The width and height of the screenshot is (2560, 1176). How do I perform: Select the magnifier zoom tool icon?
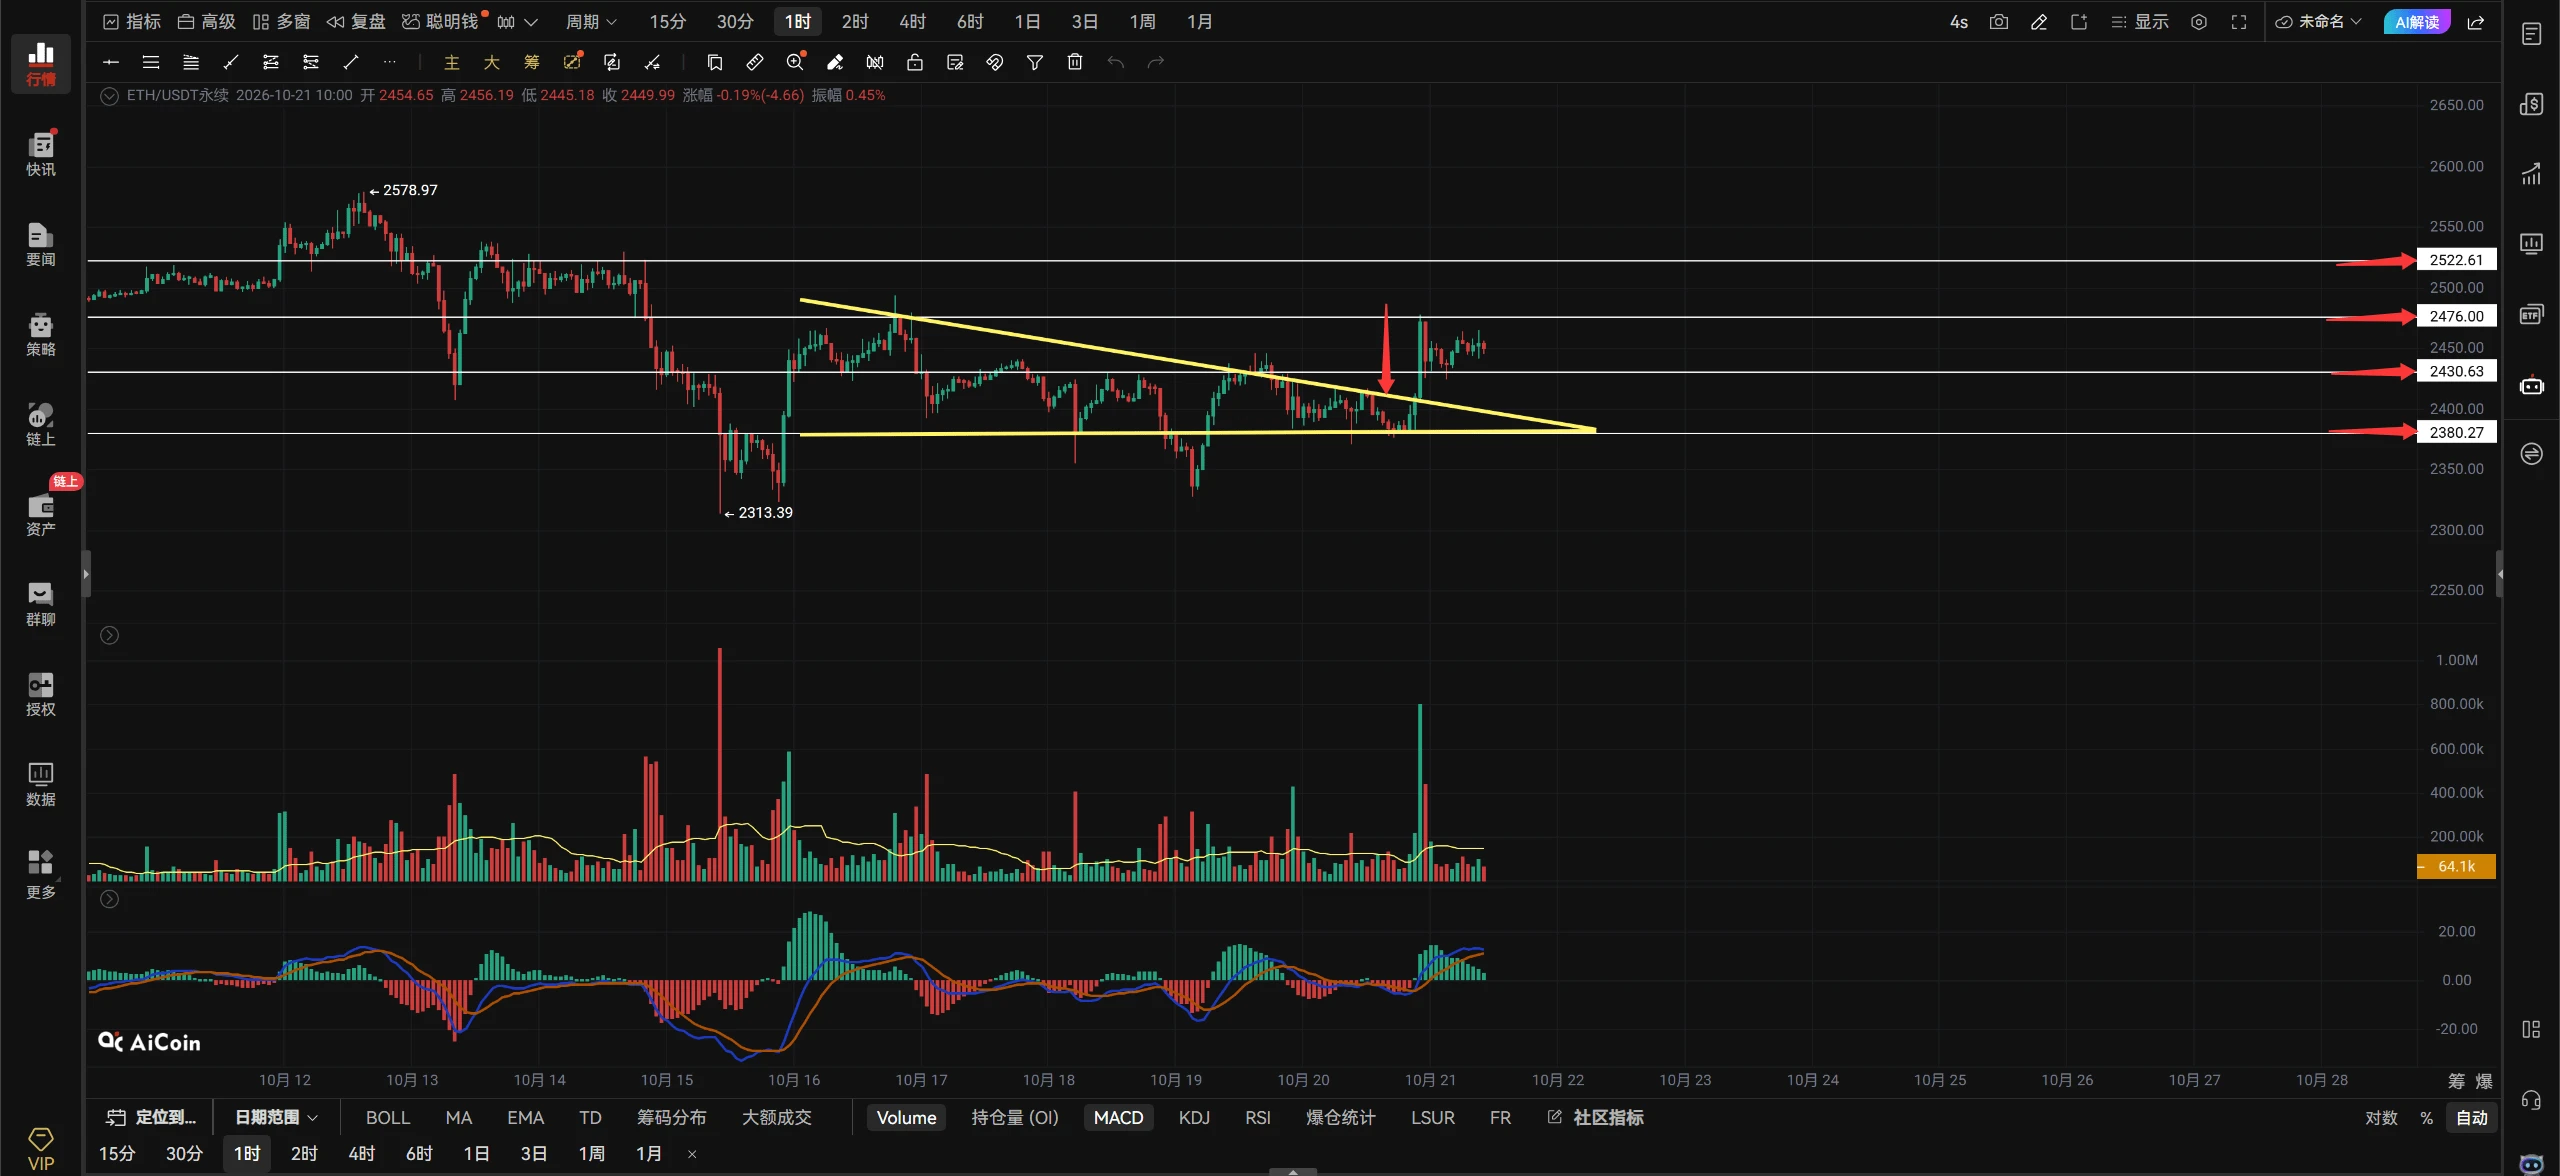pos(795,62)
